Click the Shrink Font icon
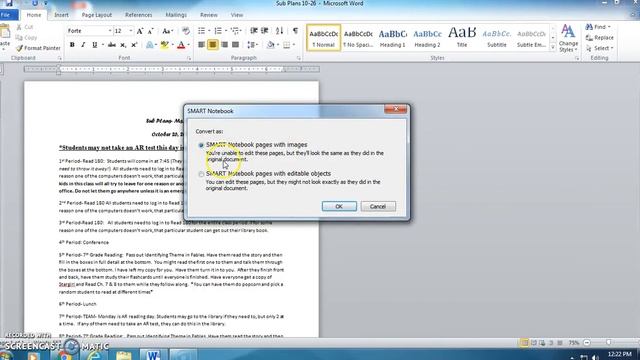This screenshot has height=360, width=640. [151, 31]
